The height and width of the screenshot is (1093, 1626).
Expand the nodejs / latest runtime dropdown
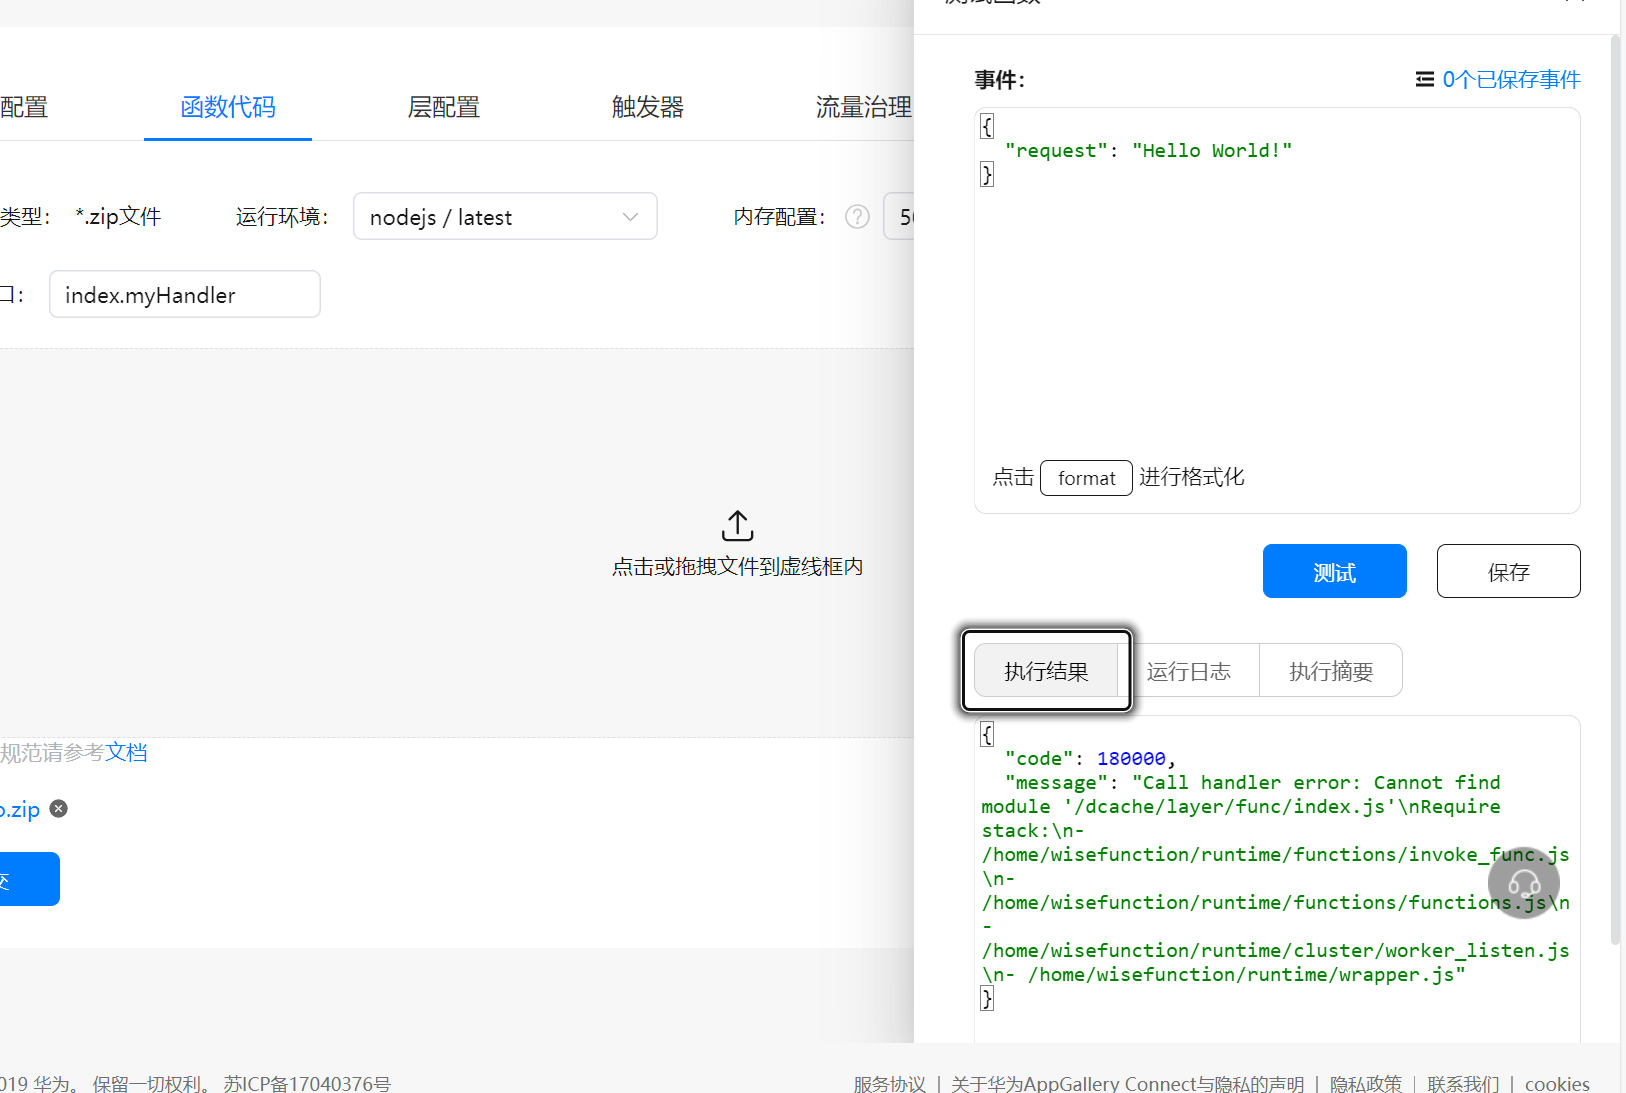[505, 217]
